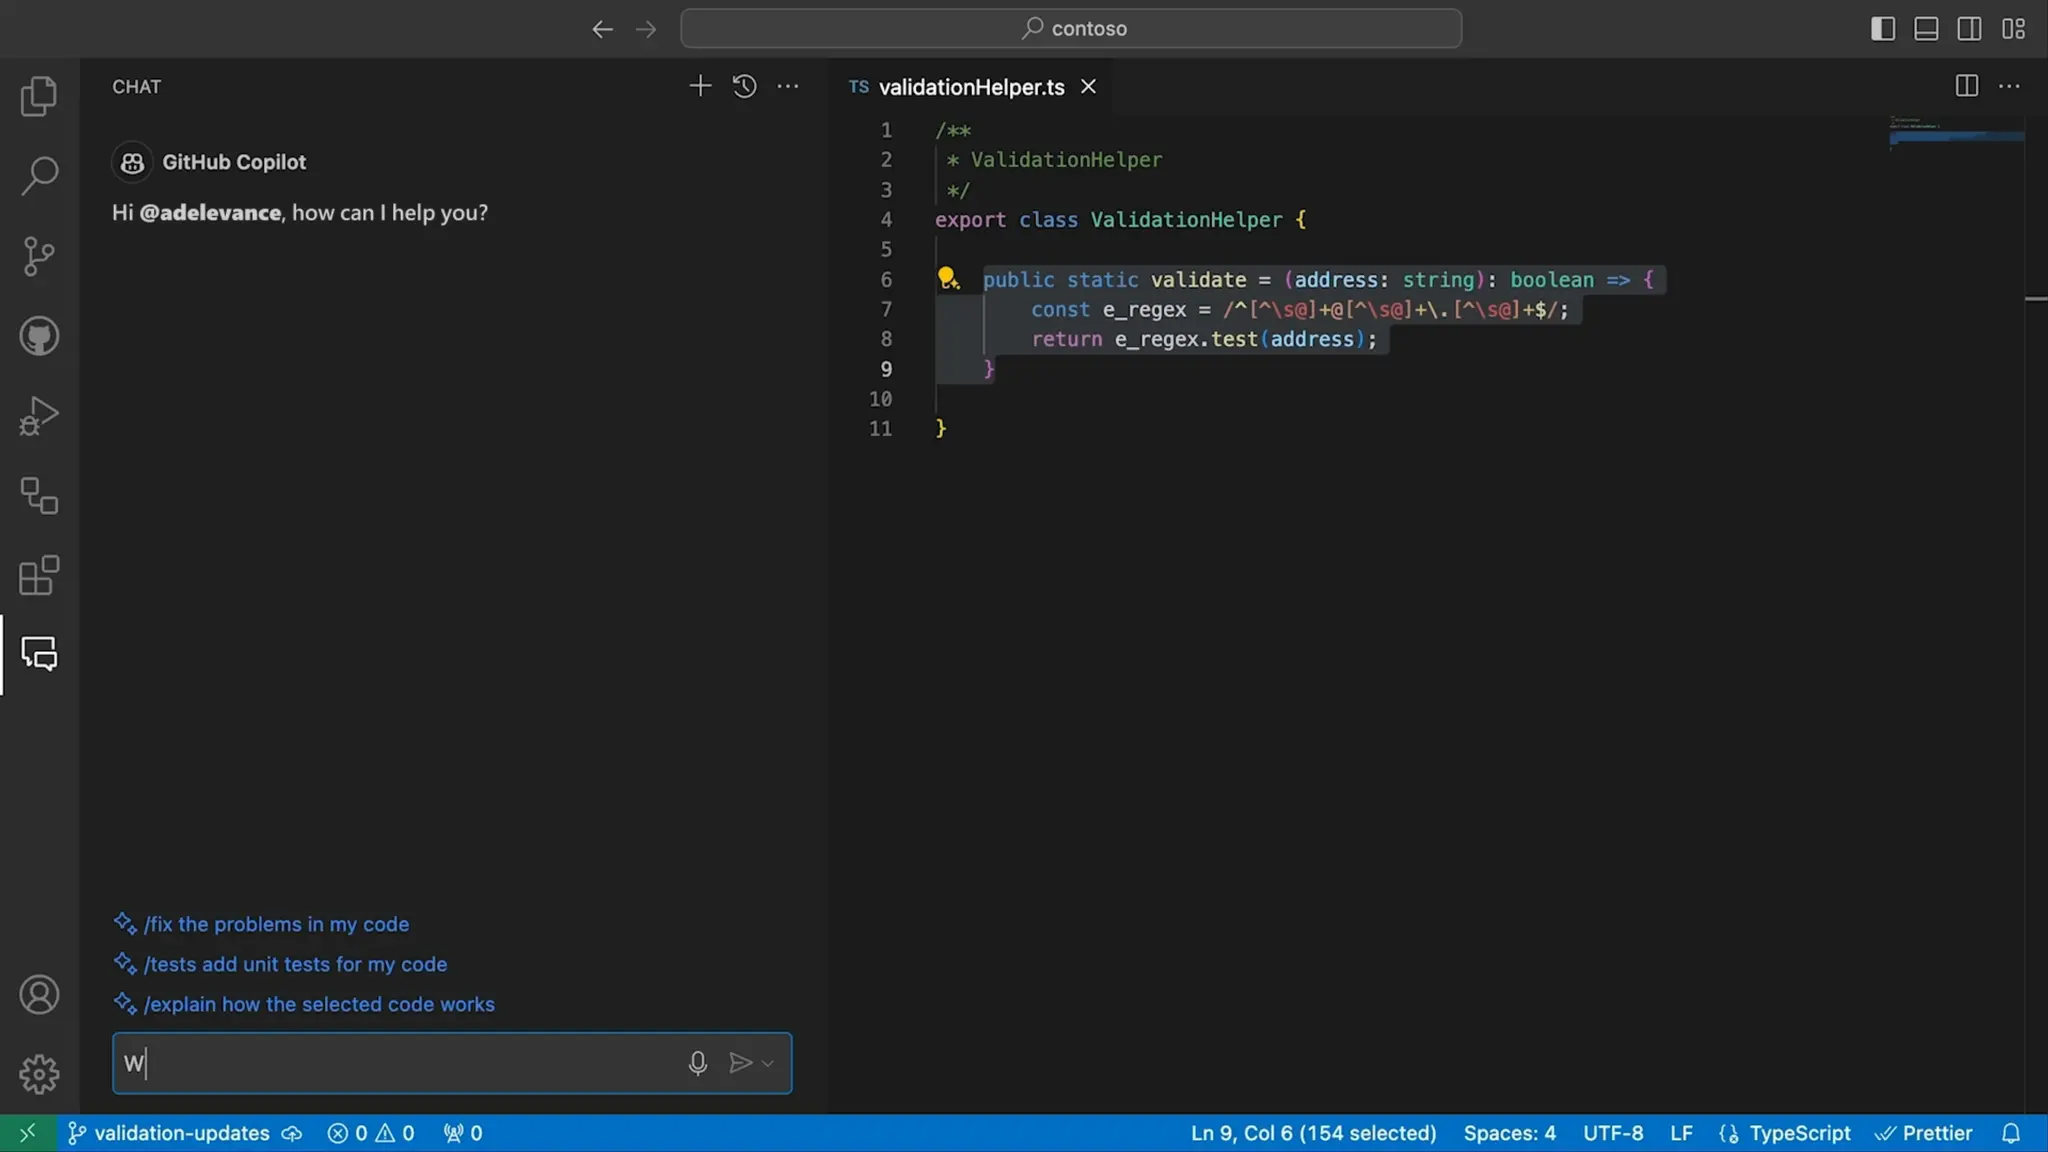Toggle the bottom panel layout button

1926,29
